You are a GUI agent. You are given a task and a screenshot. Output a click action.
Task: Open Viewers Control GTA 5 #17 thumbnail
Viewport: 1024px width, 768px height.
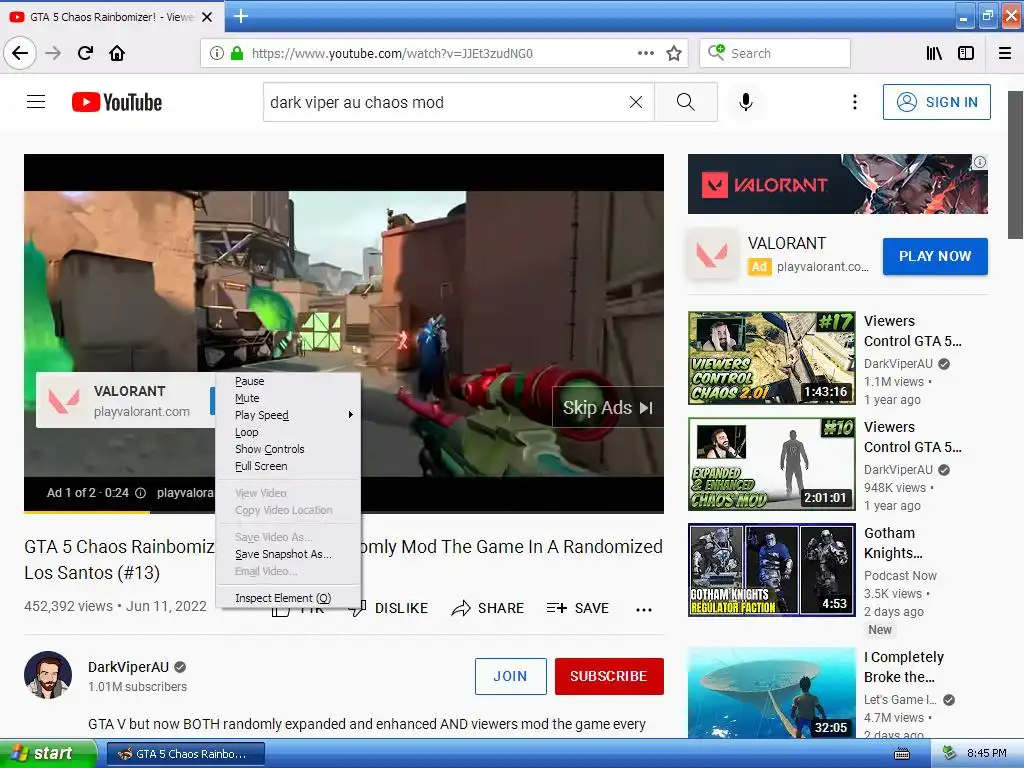coord(771,358)
